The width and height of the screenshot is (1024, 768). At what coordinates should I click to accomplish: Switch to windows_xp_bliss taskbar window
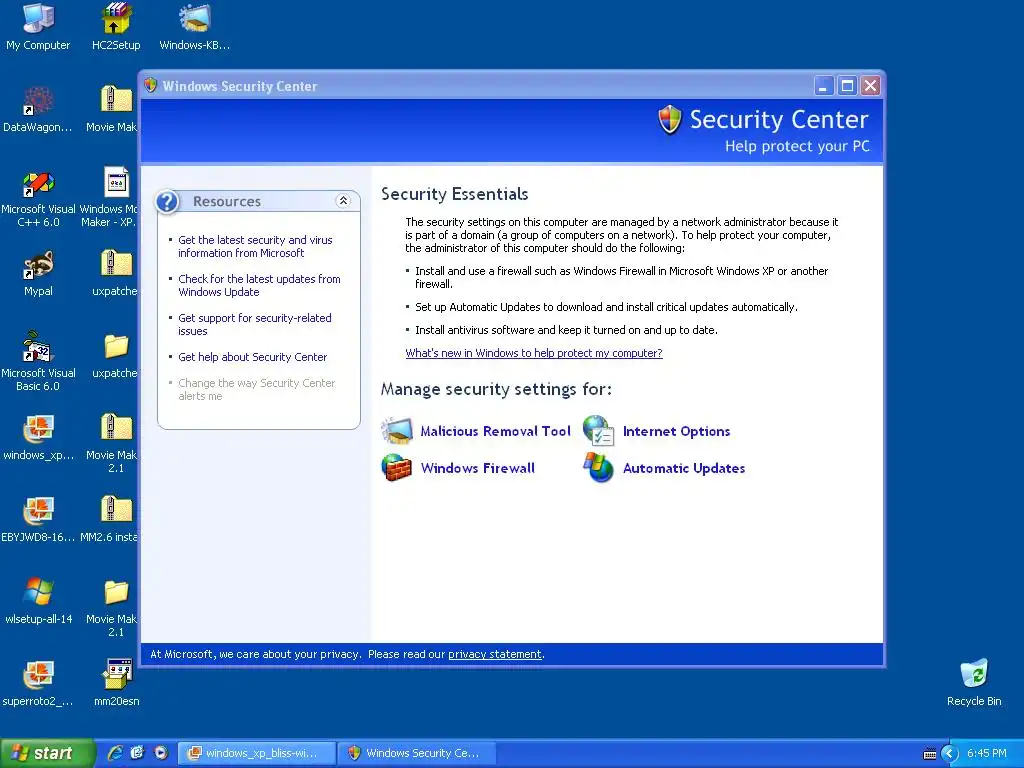[257, 754]
